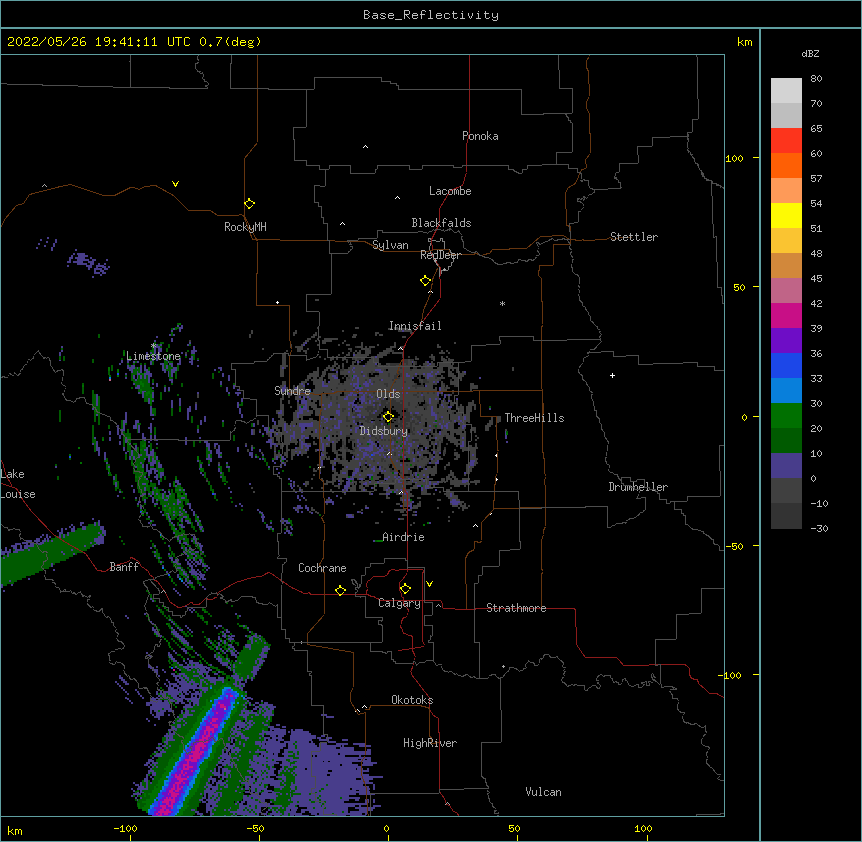Click the -30 value on the dBZ legend
862x842 pixels.
[819, 528]
